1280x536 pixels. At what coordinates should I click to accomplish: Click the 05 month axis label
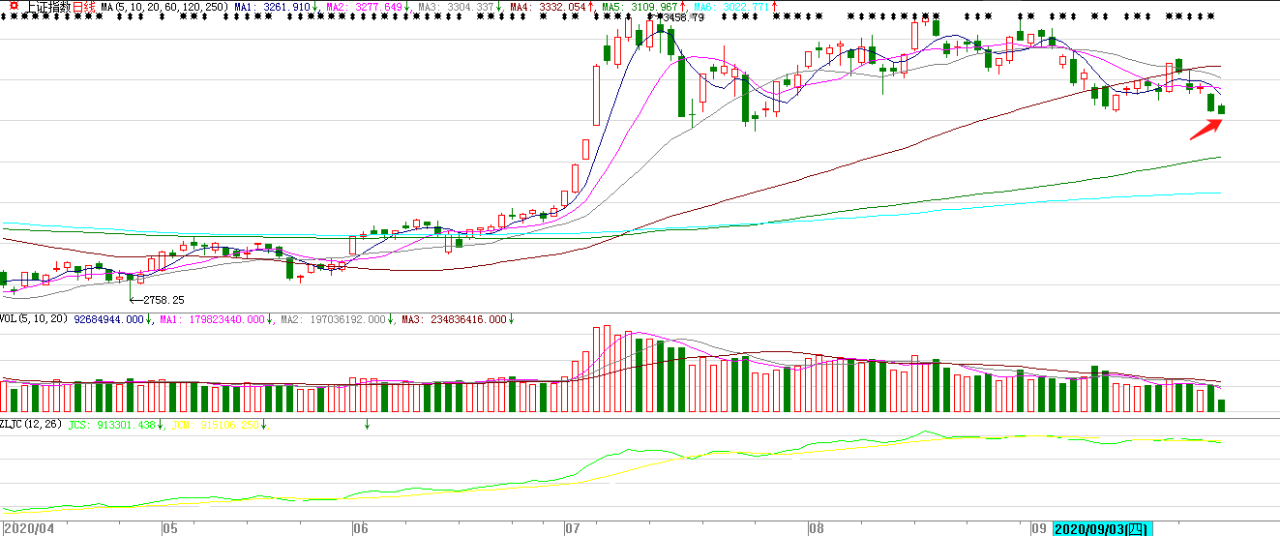pyautogui.click(x=170, y=527)
